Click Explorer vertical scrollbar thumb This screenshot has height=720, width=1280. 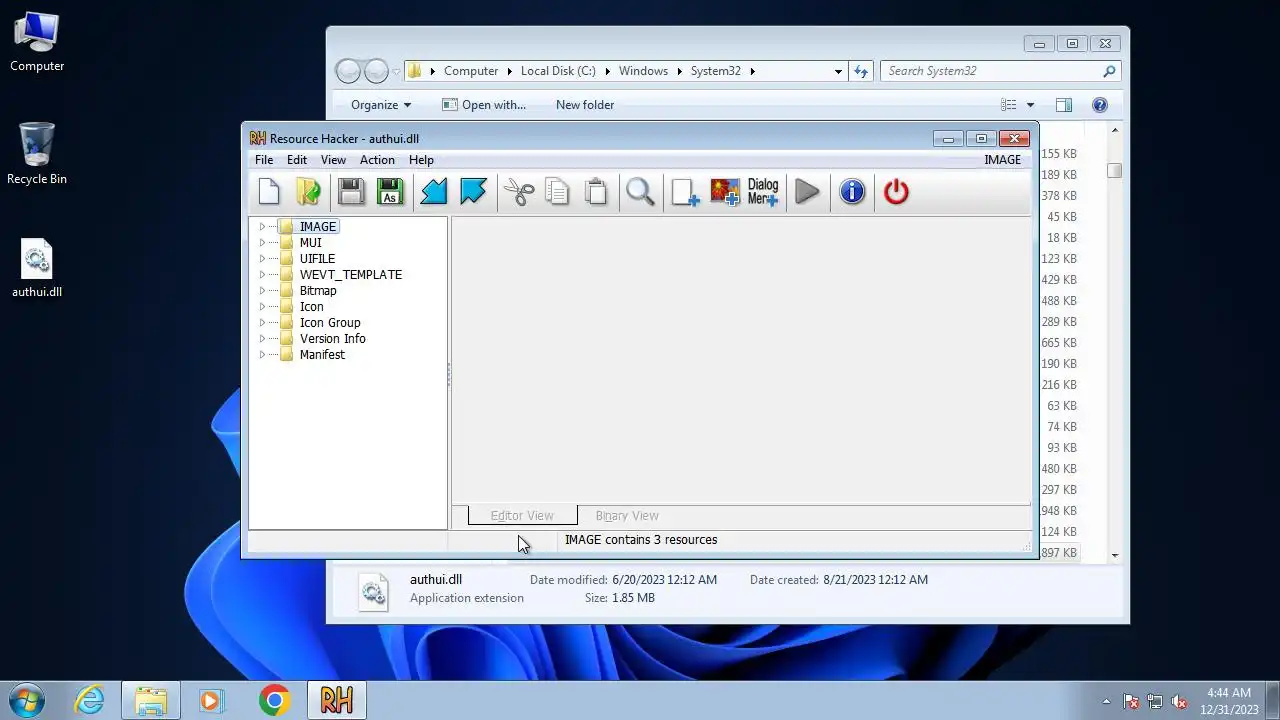pyautogui.click(x=1115, y=171)
